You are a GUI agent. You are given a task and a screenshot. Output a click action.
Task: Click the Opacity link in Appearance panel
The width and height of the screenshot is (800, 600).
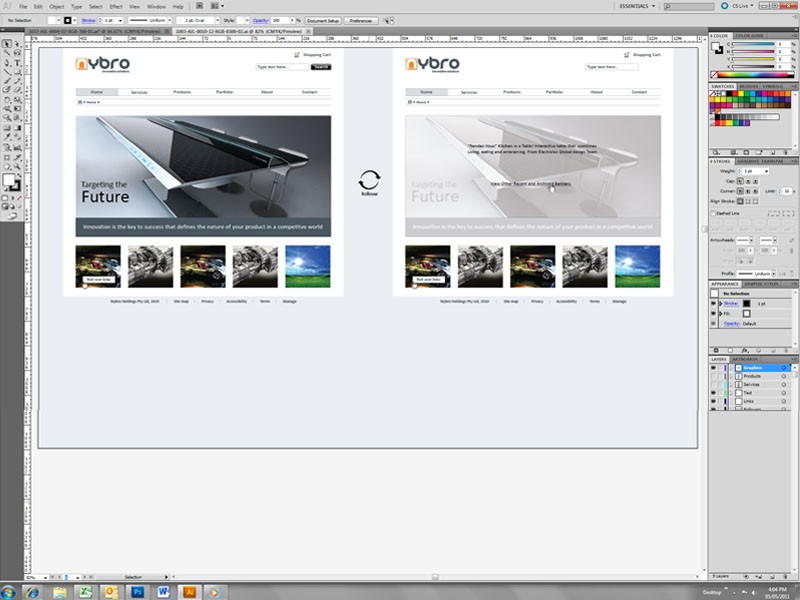(x=732, y=323)
